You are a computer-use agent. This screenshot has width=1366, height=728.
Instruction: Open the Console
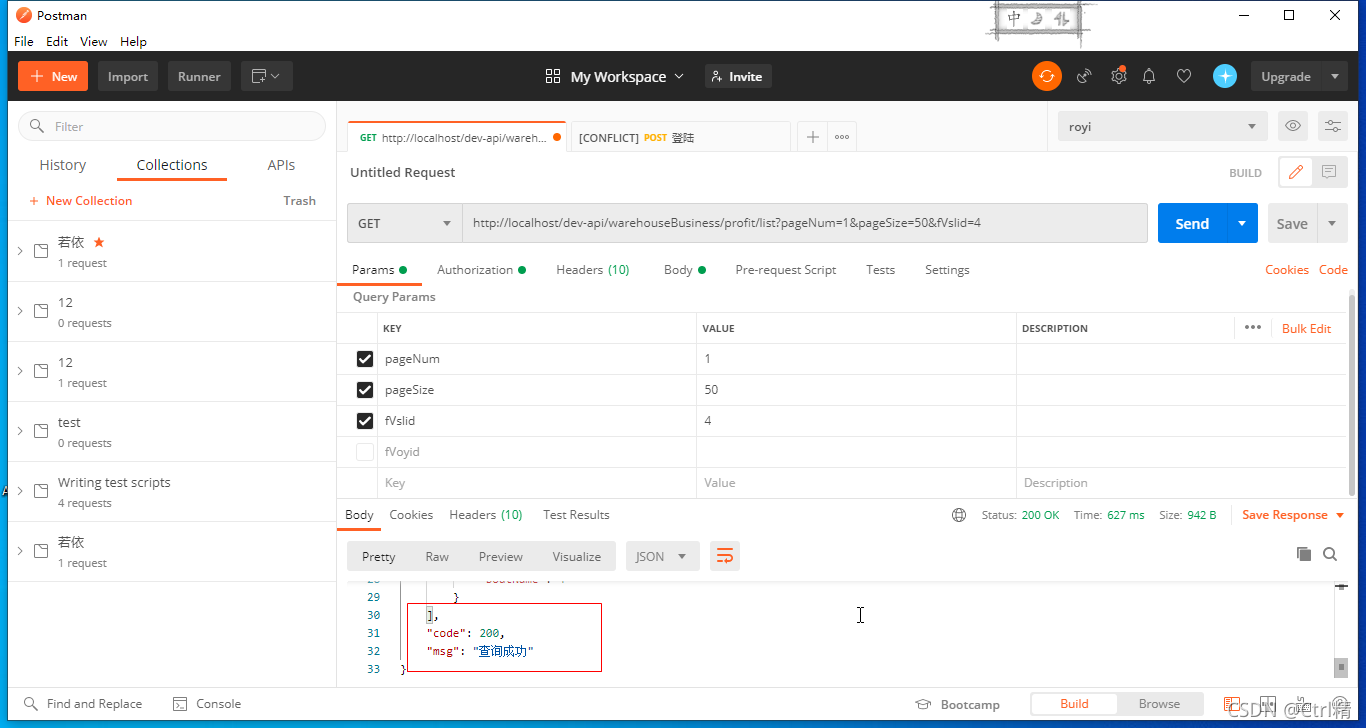(207, 704)
